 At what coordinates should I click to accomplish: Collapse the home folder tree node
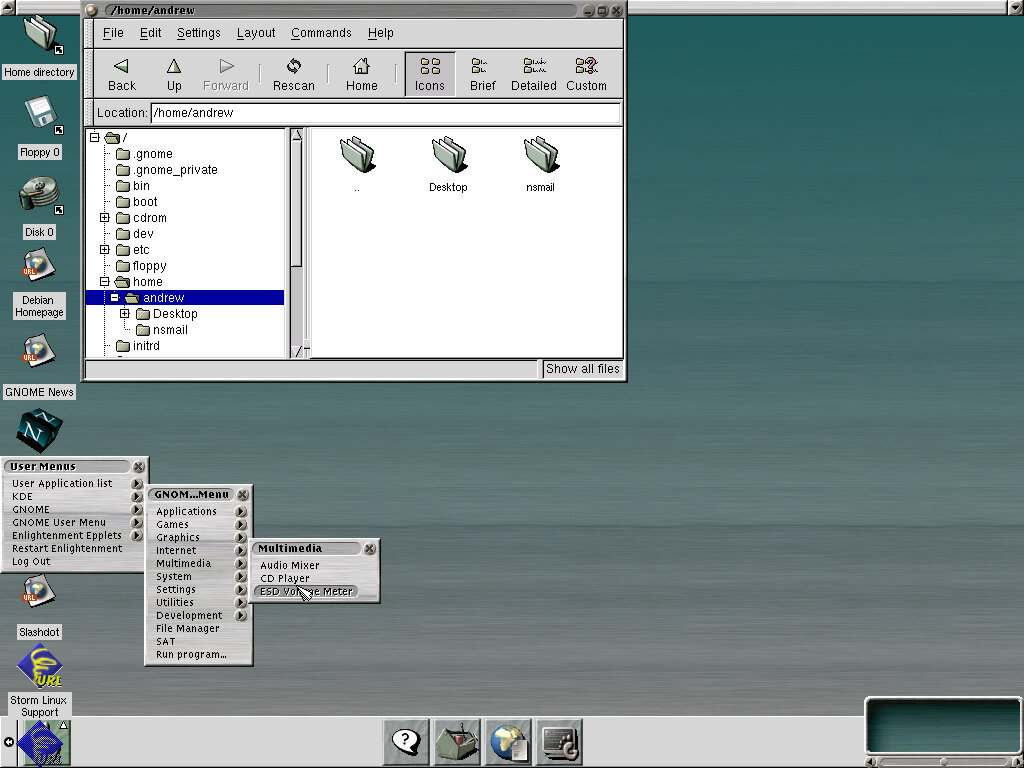tap(105, 282)
